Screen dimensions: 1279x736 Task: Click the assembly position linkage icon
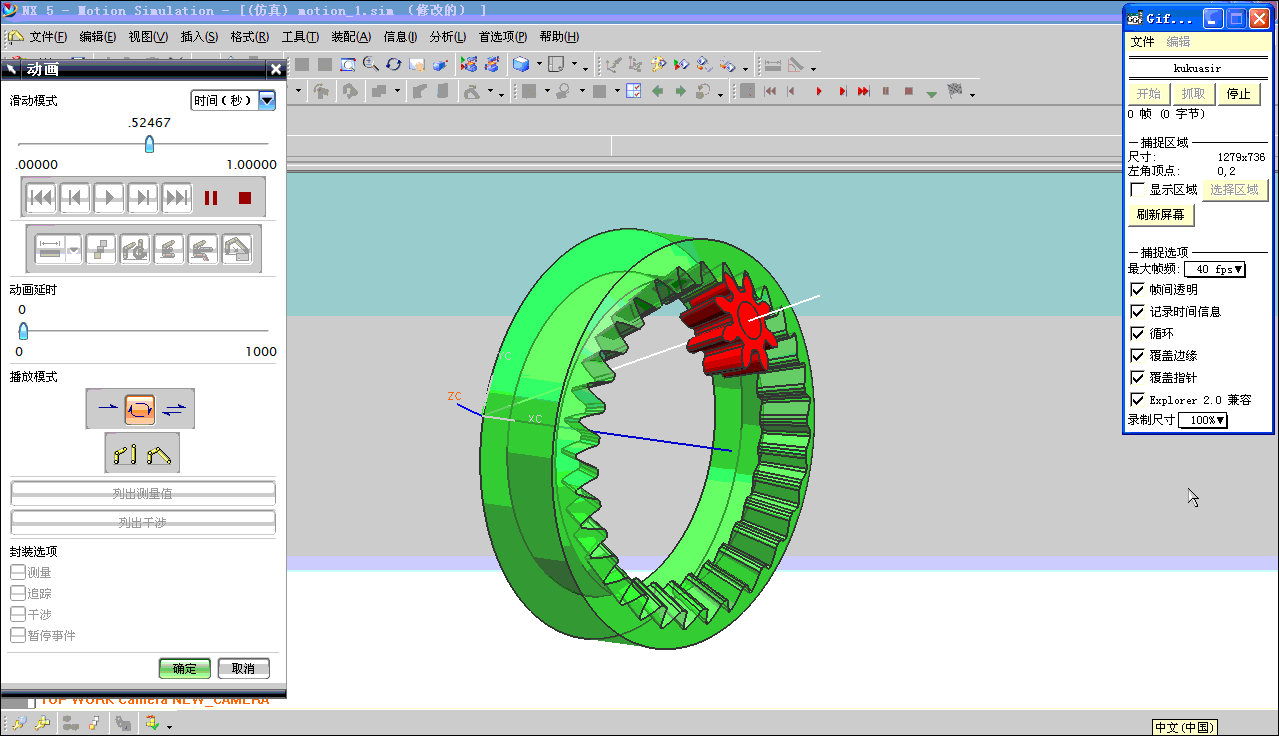pyautogui.click(x=159, y=454)
